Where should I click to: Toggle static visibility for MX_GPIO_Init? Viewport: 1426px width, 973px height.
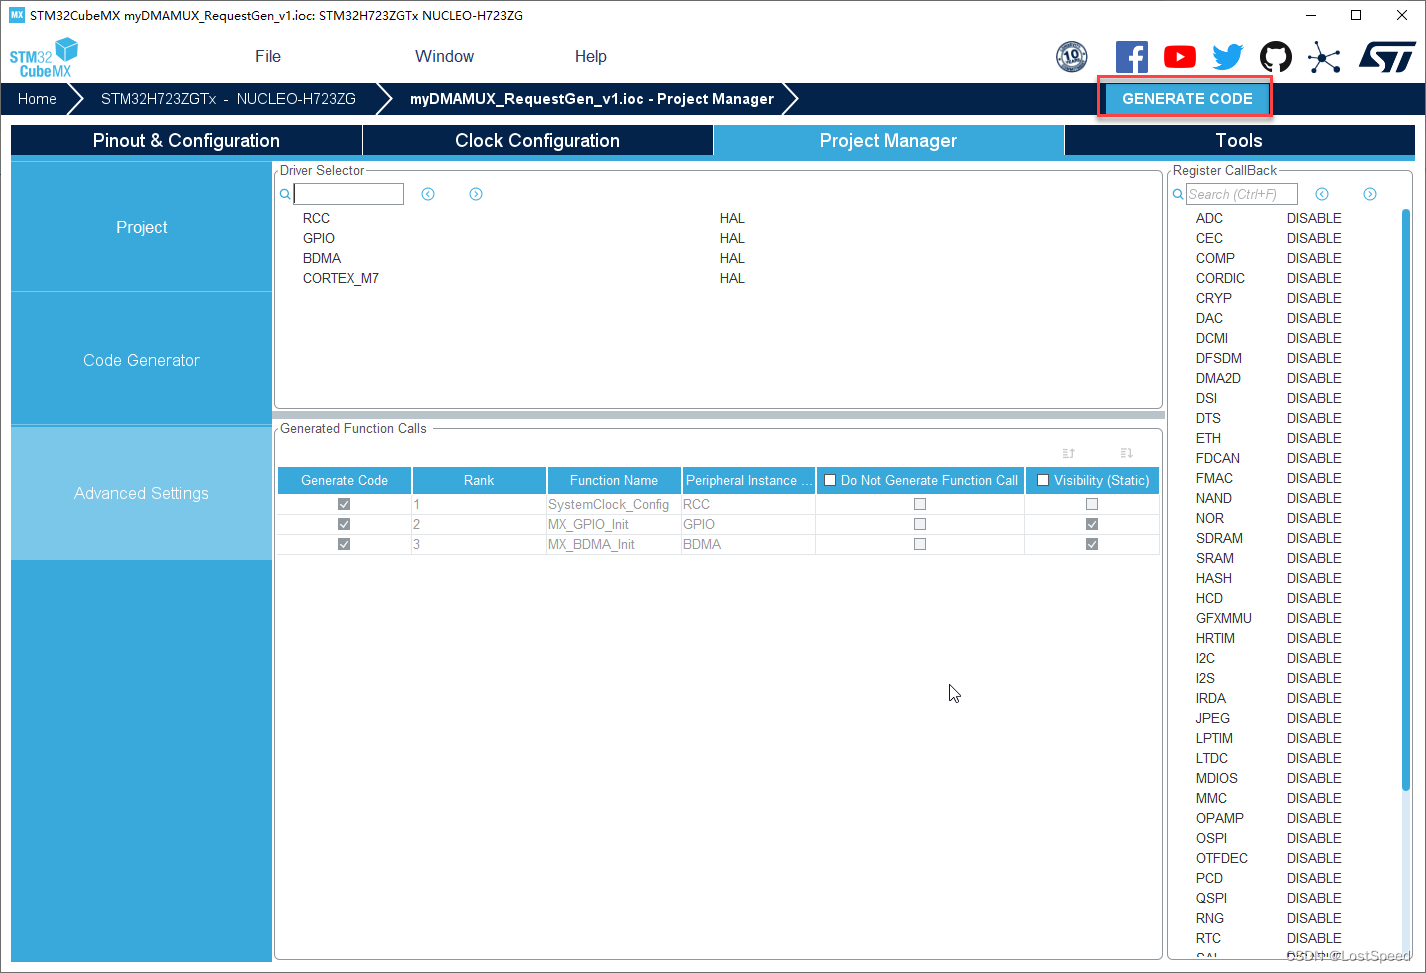1092,524
